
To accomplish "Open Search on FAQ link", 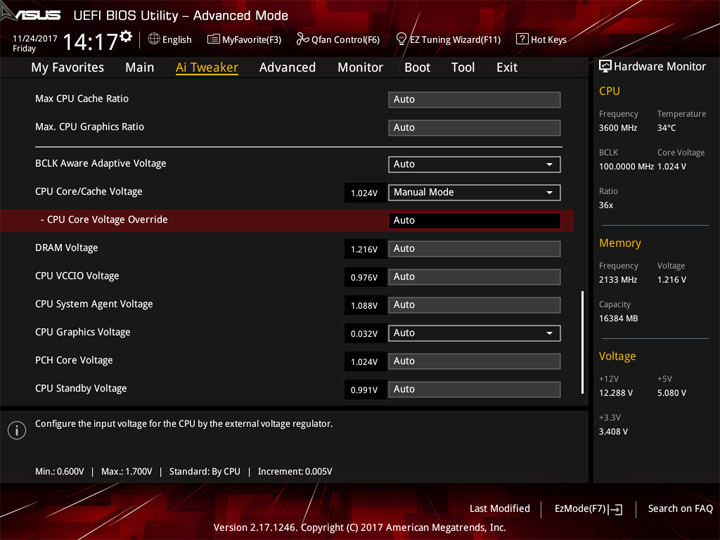I will [x=680, y=508].
